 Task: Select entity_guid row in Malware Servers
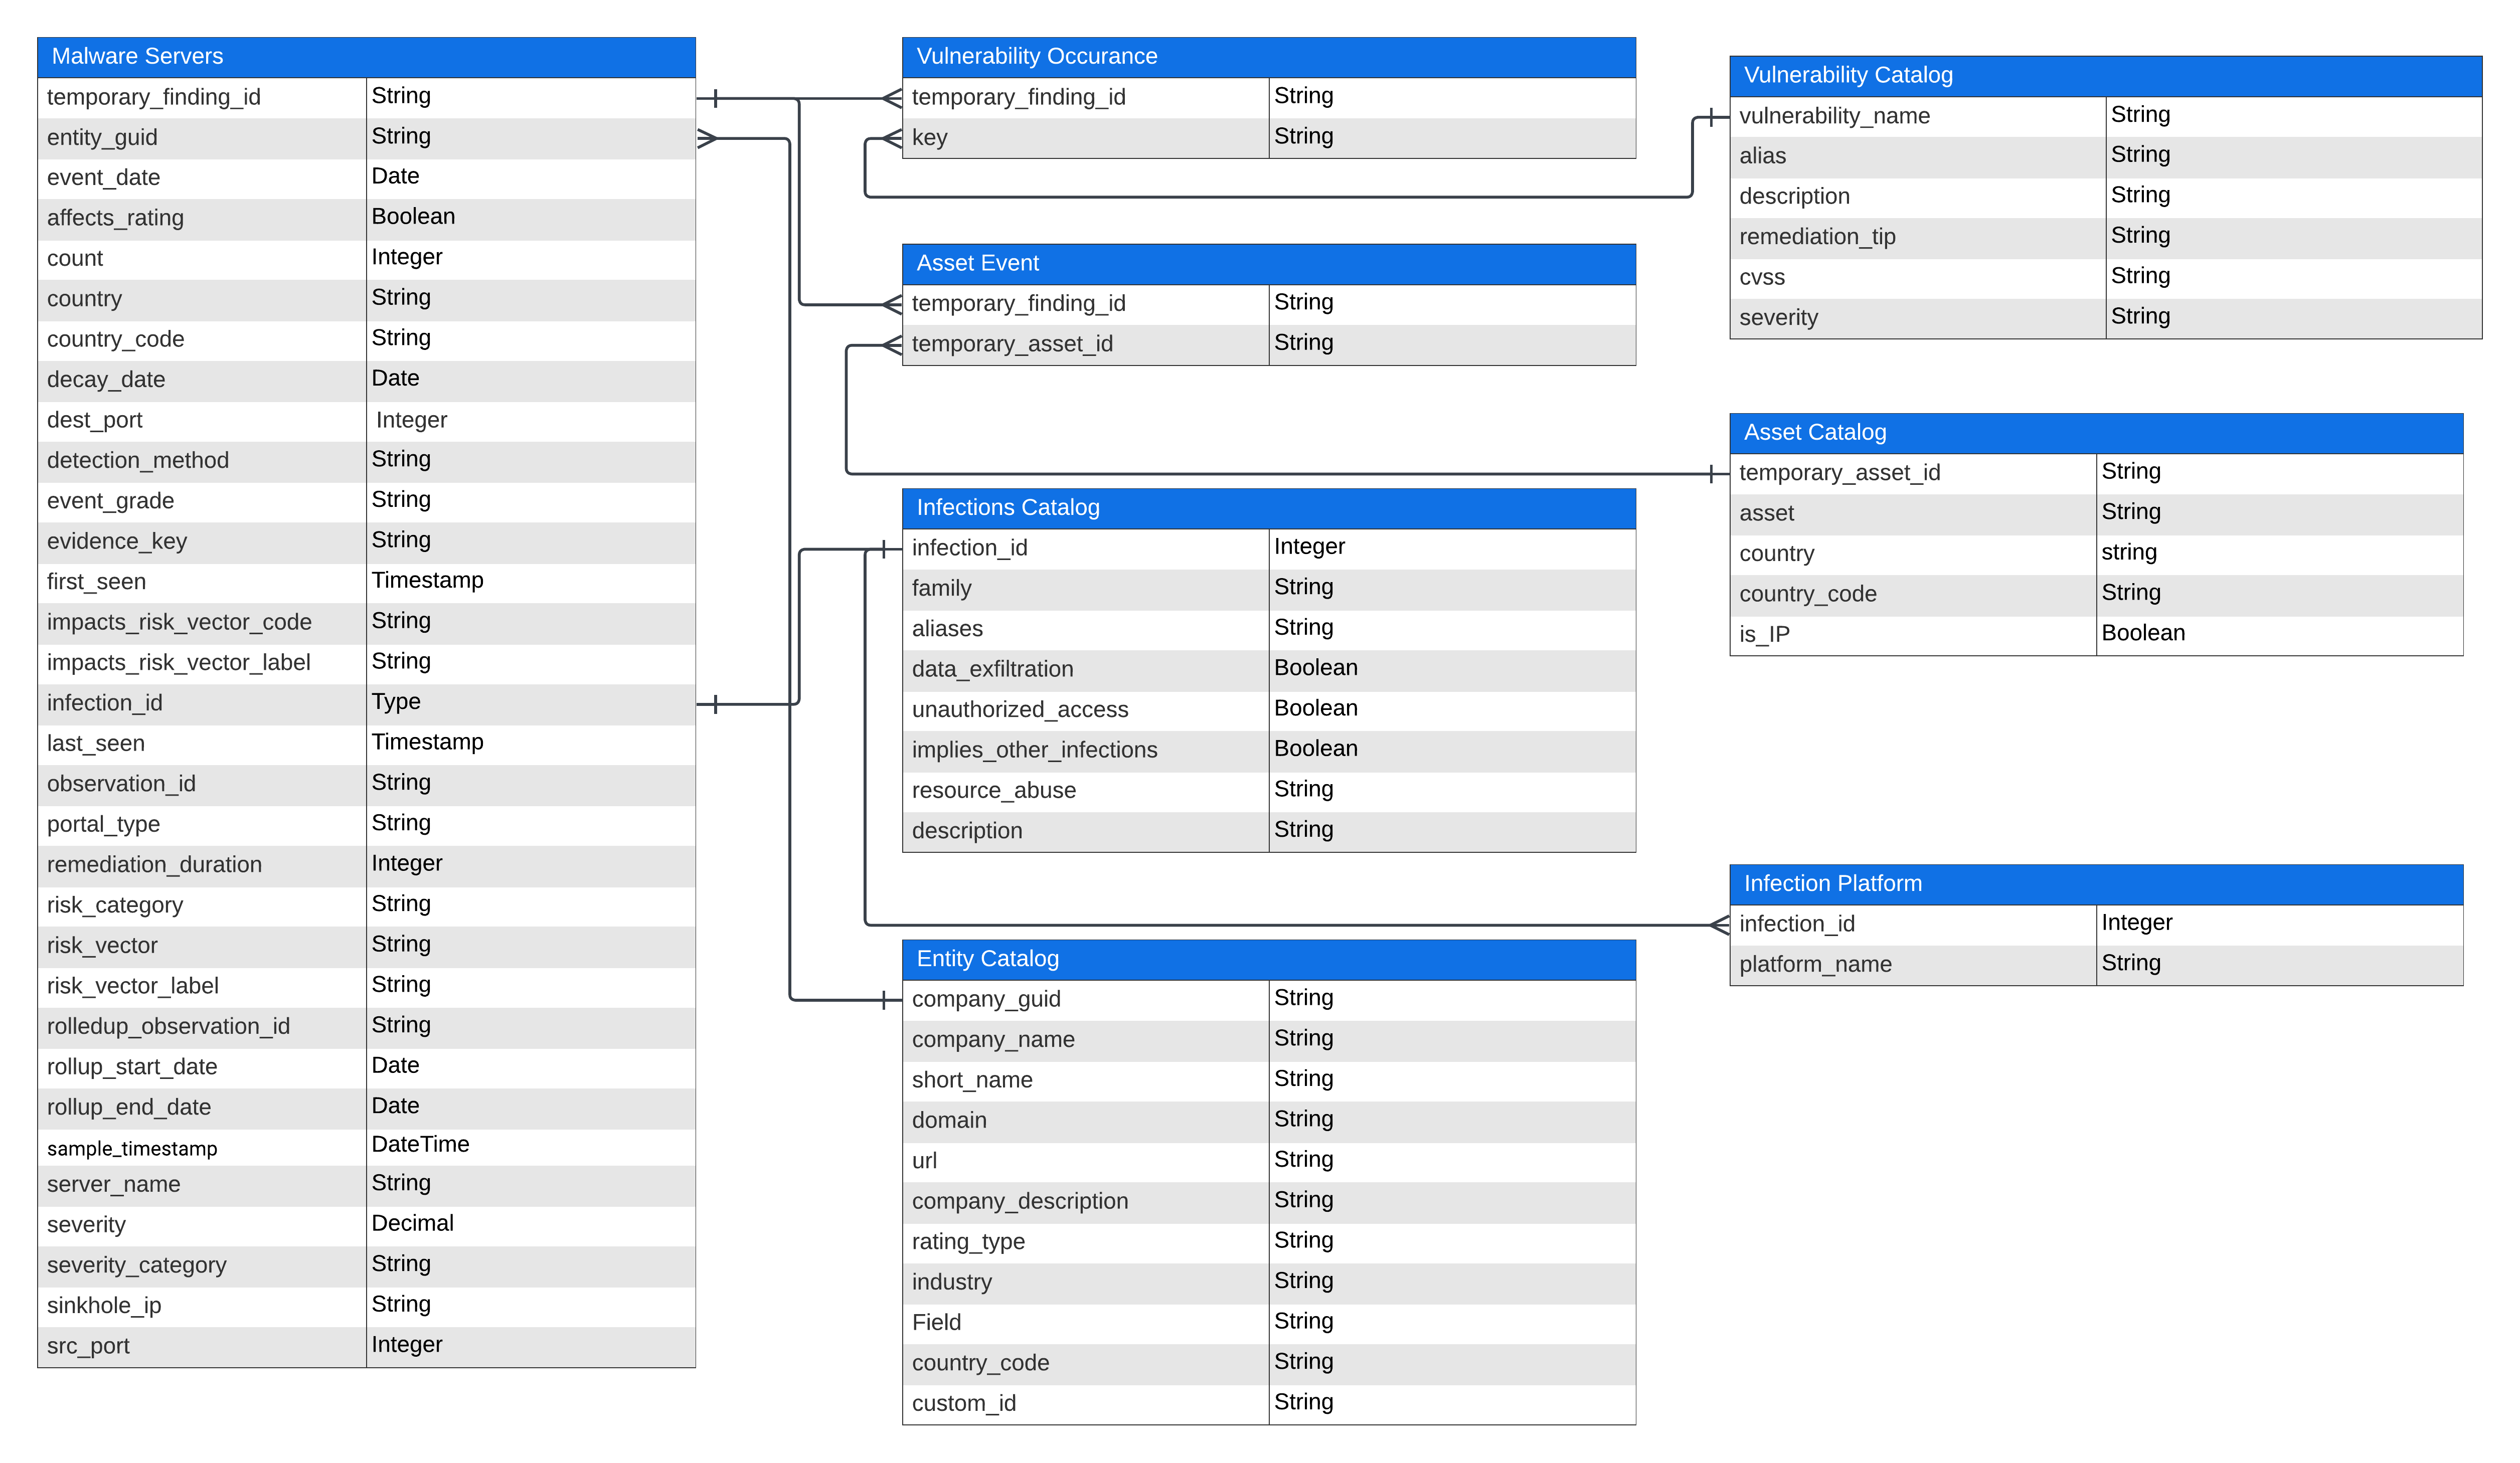coord(102,138)
